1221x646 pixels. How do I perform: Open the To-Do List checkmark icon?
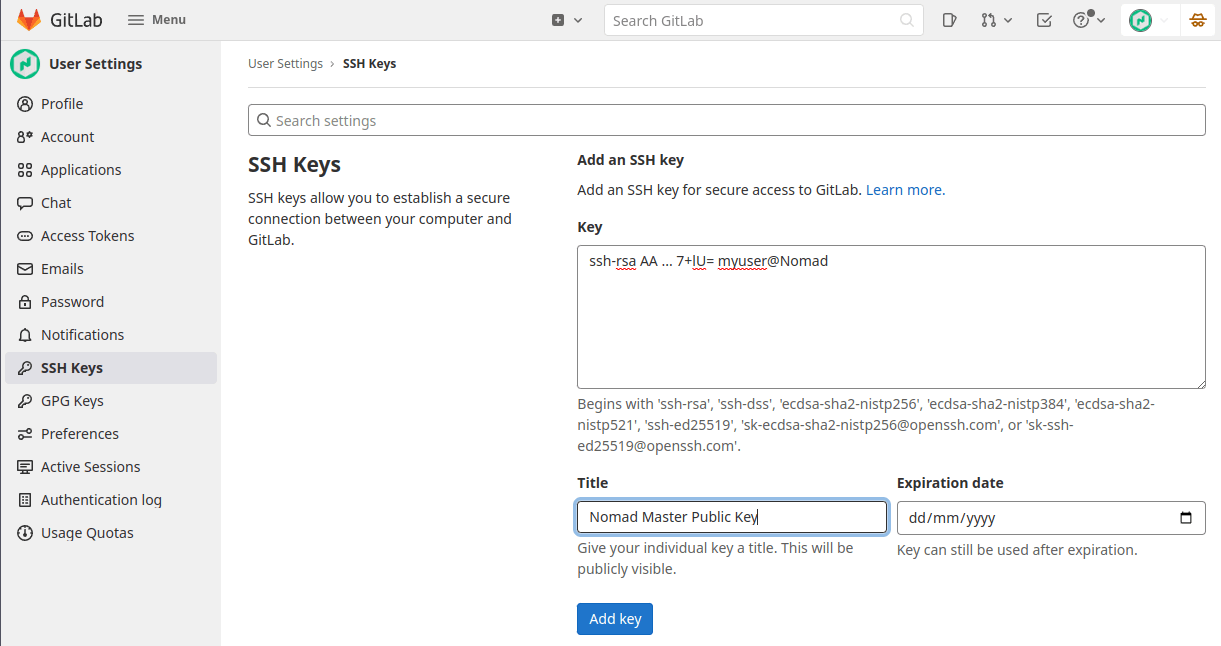click(1043, 19)
